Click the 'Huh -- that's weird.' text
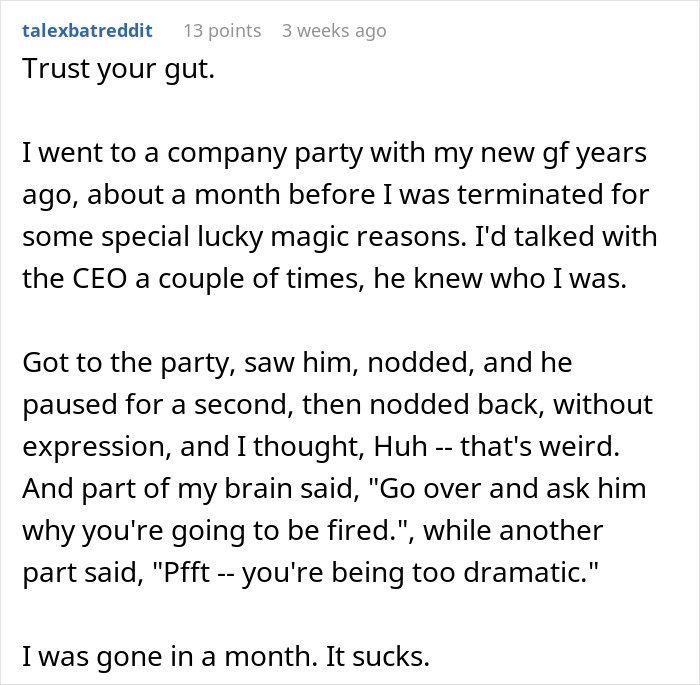Screen dimensions: 700x685 tap(496, 447)
